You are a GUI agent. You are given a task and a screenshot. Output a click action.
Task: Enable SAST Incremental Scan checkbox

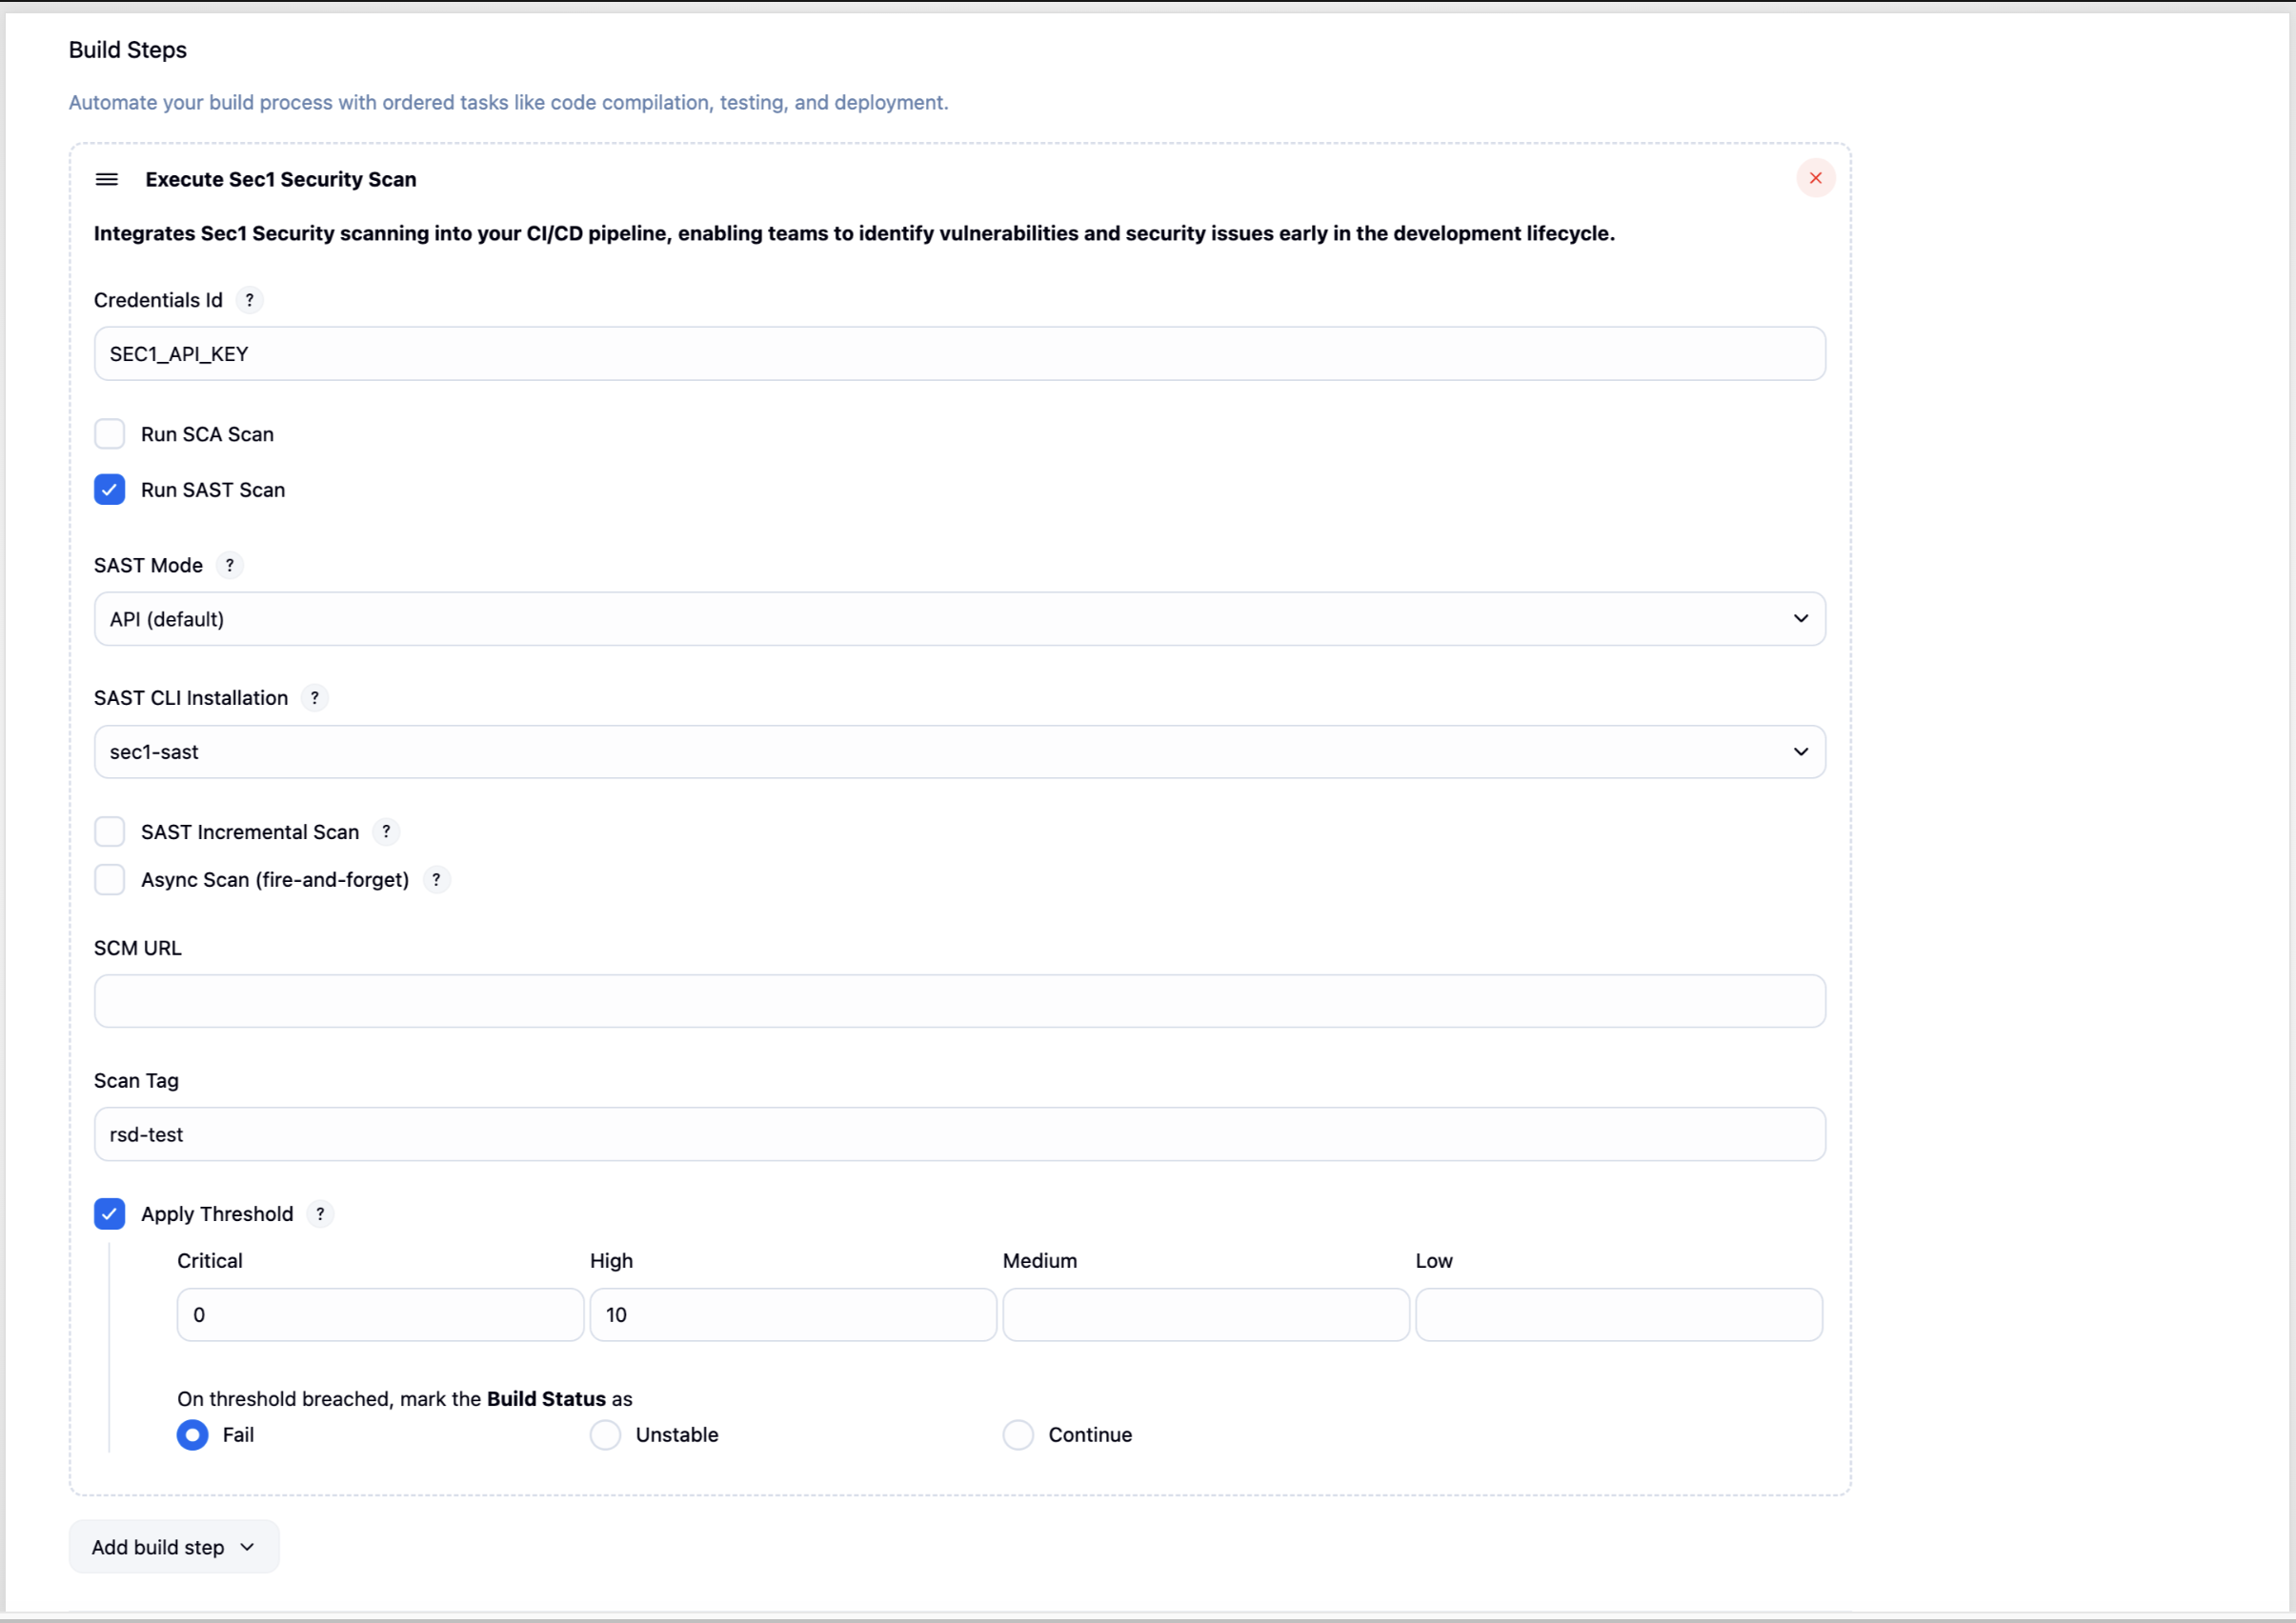pyautogui.click(x=110, y=832)
